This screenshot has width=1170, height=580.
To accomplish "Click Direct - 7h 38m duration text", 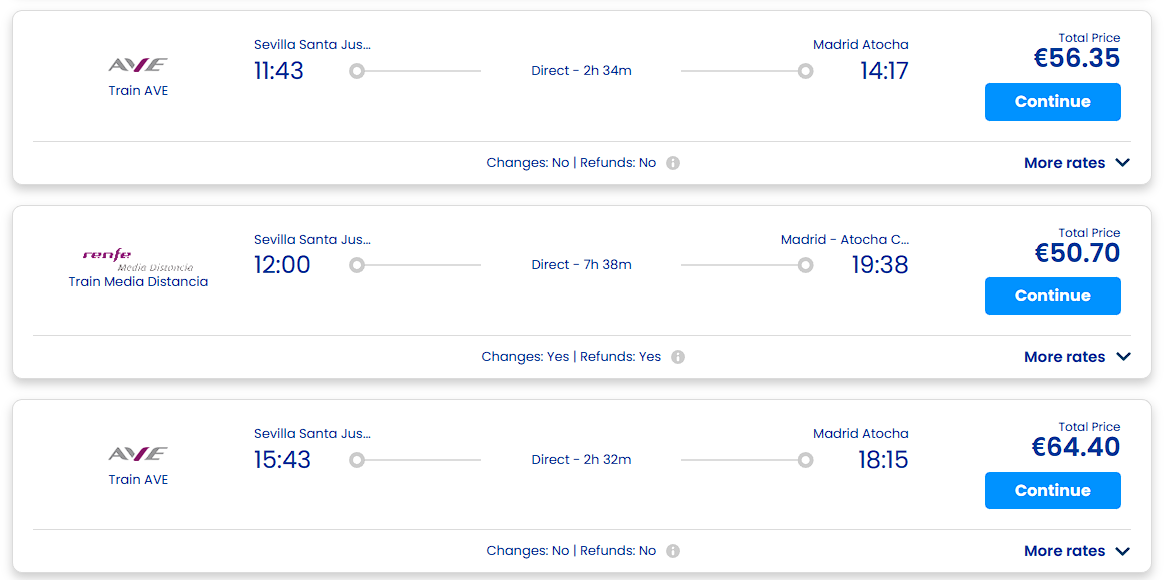I will pos(581,265).
